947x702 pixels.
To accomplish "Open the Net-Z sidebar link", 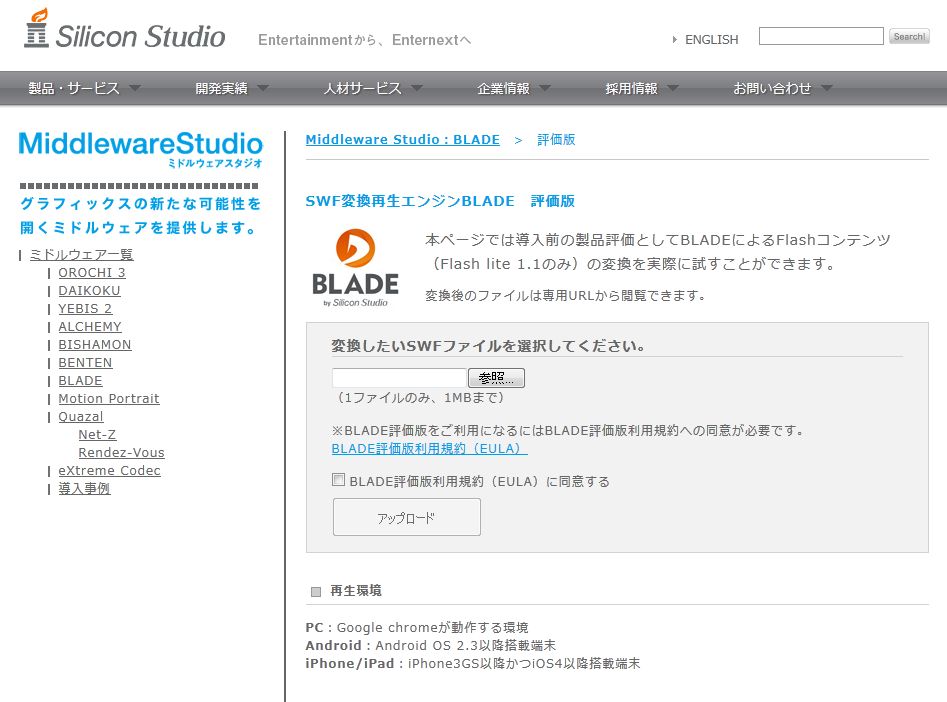I will point(97,434).
